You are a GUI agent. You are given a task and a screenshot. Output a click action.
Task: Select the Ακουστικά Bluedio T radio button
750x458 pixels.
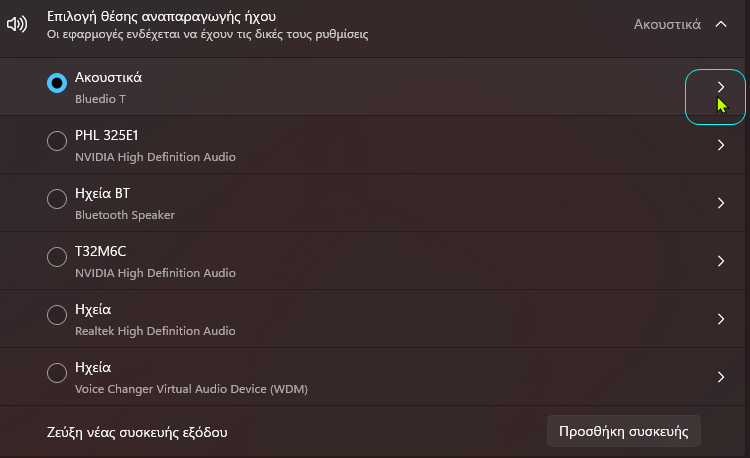click(57, 83)
